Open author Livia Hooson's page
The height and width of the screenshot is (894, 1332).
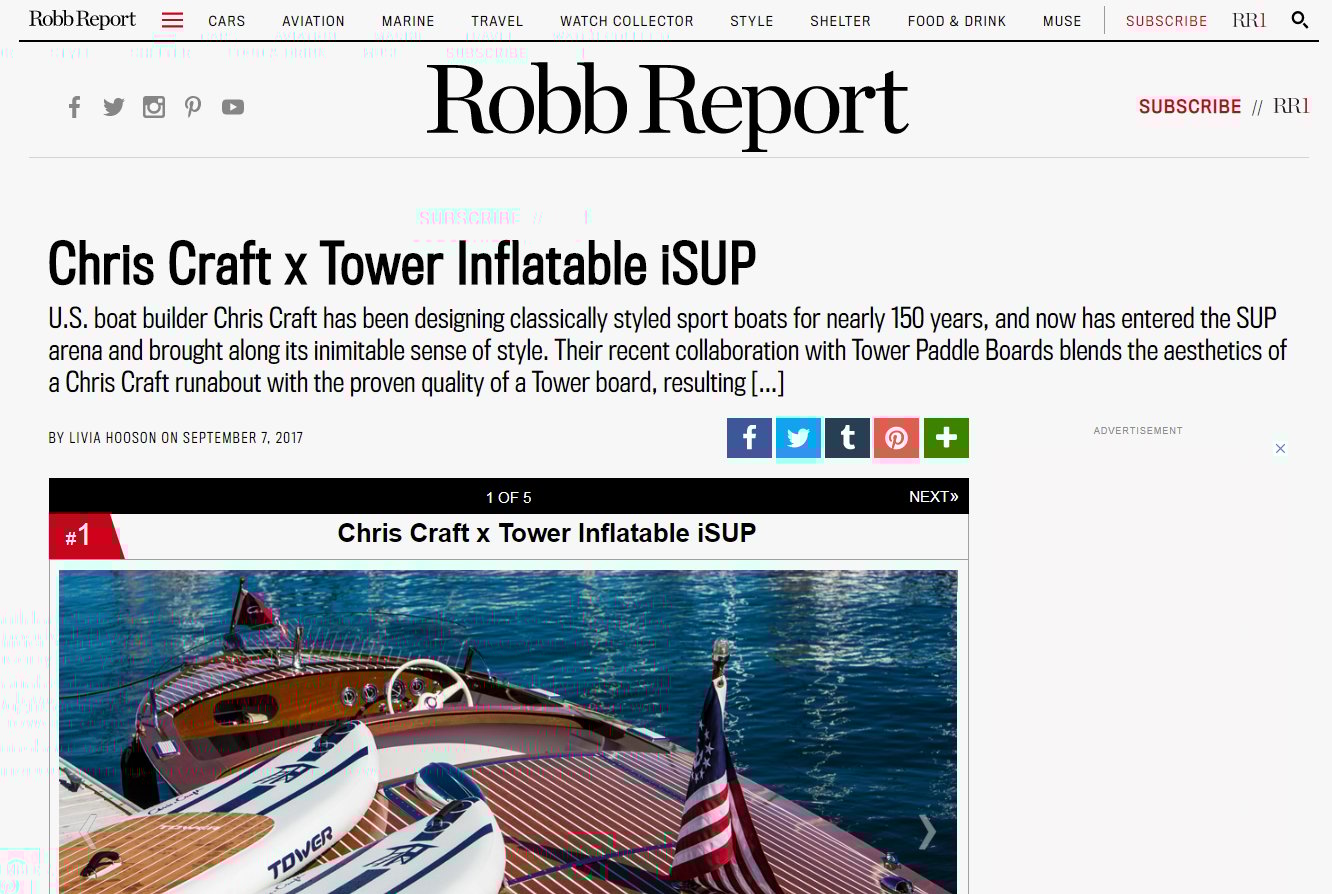point(111,438)
